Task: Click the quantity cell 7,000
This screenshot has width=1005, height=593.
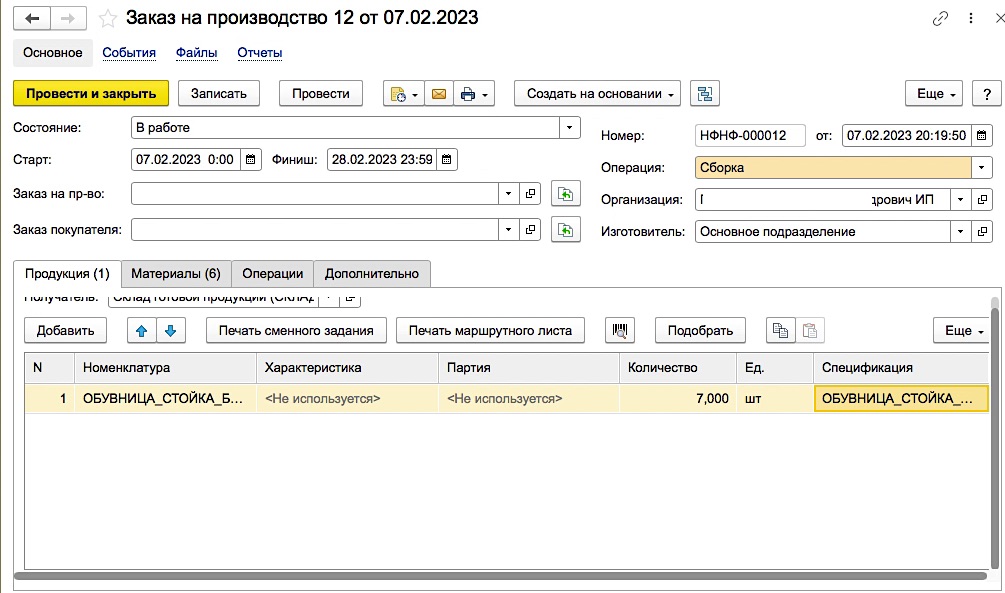Action: (677, 398)
